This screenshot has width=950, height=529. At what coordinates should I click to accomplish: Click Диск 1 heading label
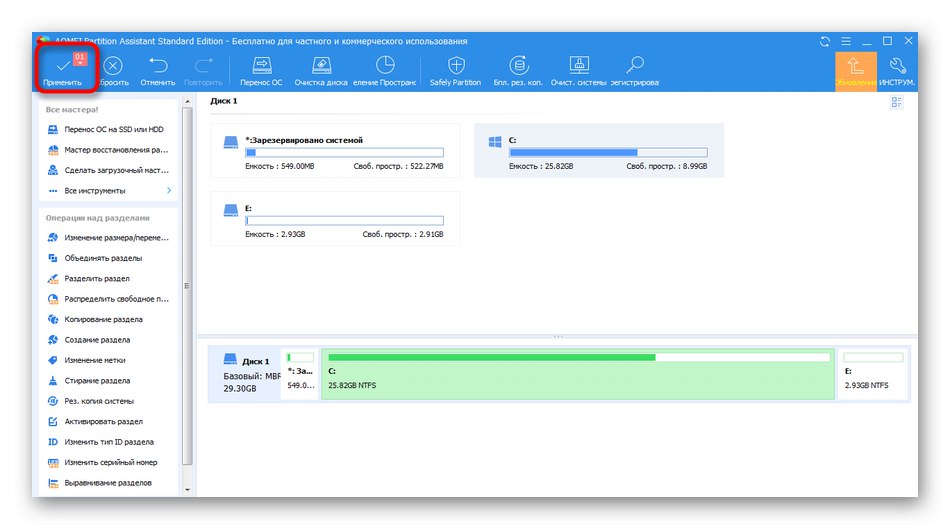coord(224,101)
